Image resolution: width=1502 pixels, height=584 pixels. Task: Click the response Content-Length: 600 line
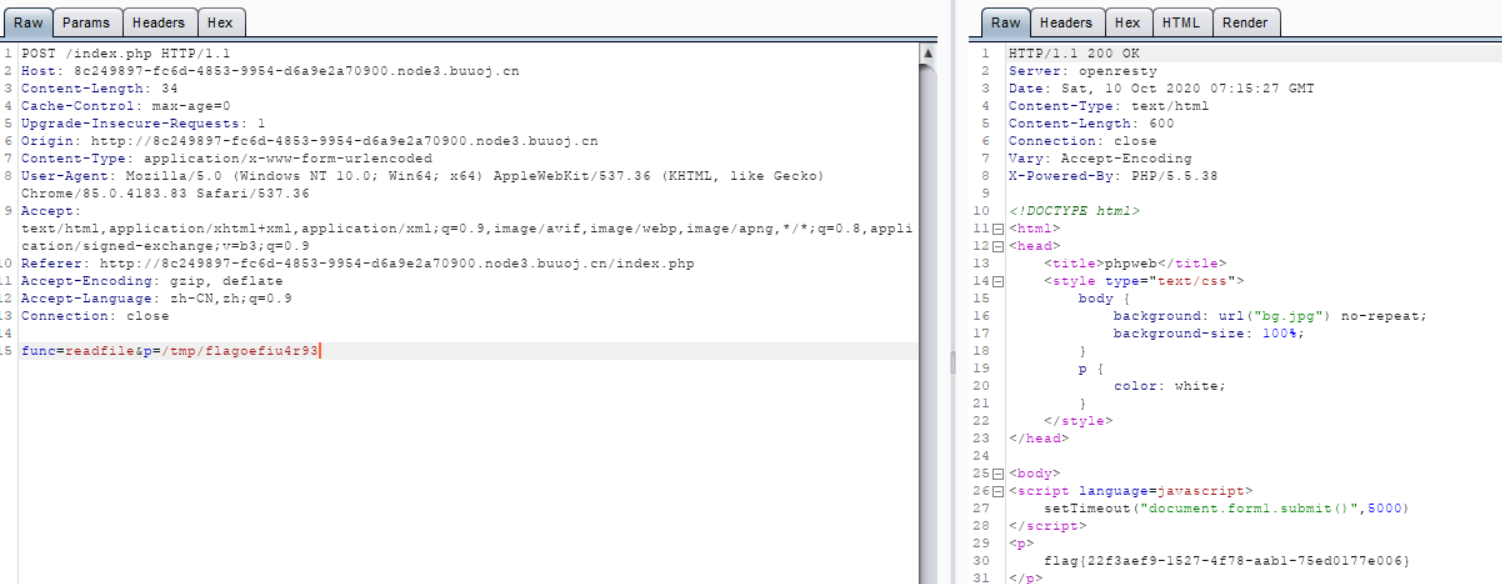(x=1091, y=123)
